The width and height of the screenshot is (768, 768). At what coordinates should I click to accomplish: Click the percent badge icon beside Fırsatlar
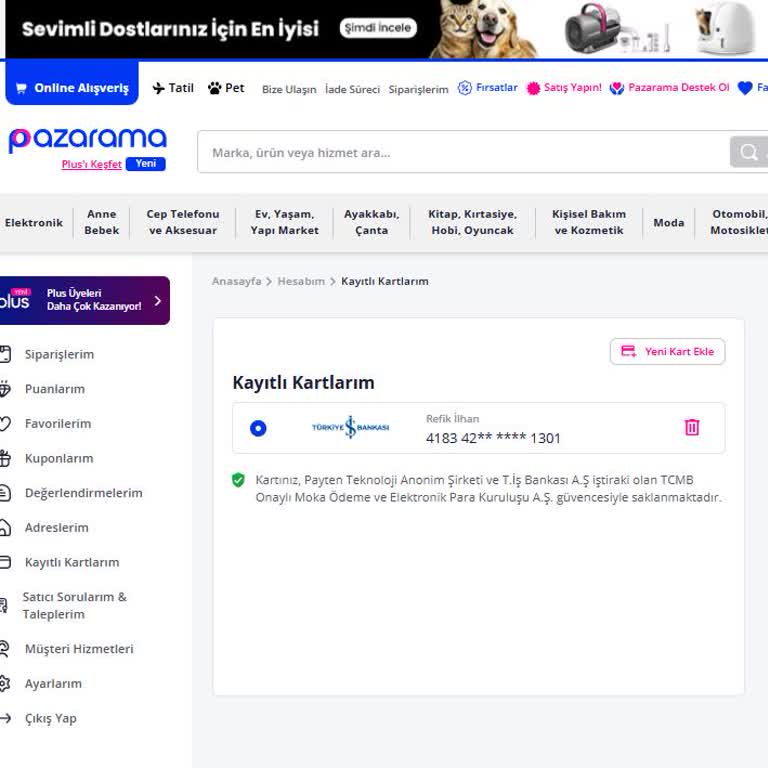(464, 88)
